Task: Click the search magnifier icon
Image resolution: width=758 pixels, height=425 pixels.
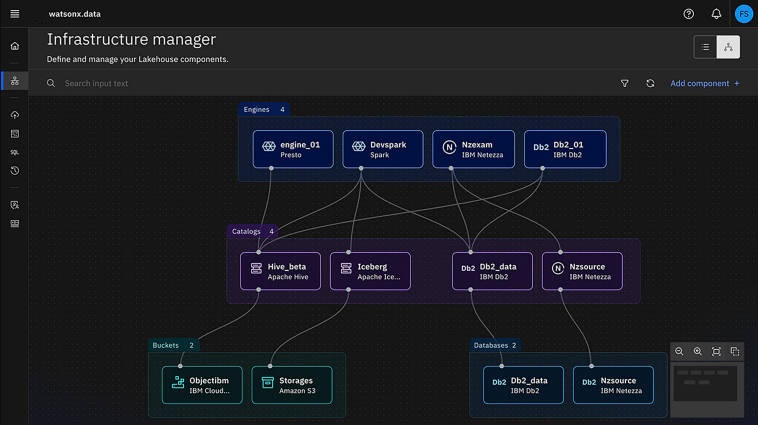Action: point(51,83)
